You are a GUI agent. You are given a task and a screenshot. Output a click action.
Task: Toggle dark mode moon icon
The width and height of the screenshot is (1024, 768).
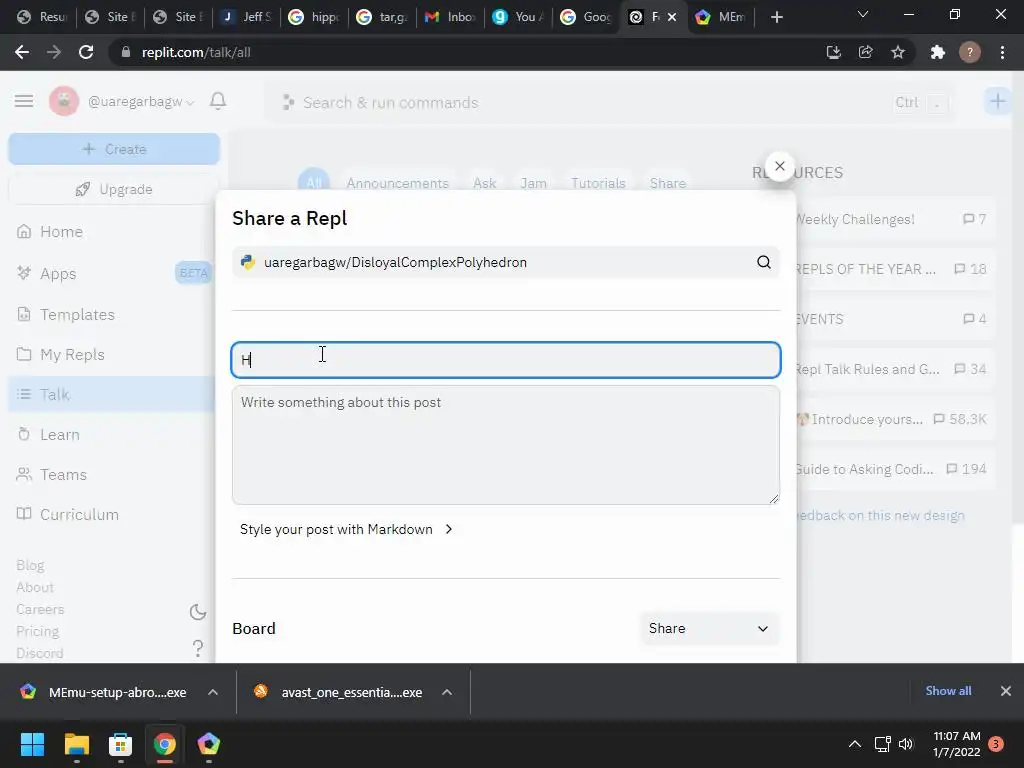pos(197,612)
